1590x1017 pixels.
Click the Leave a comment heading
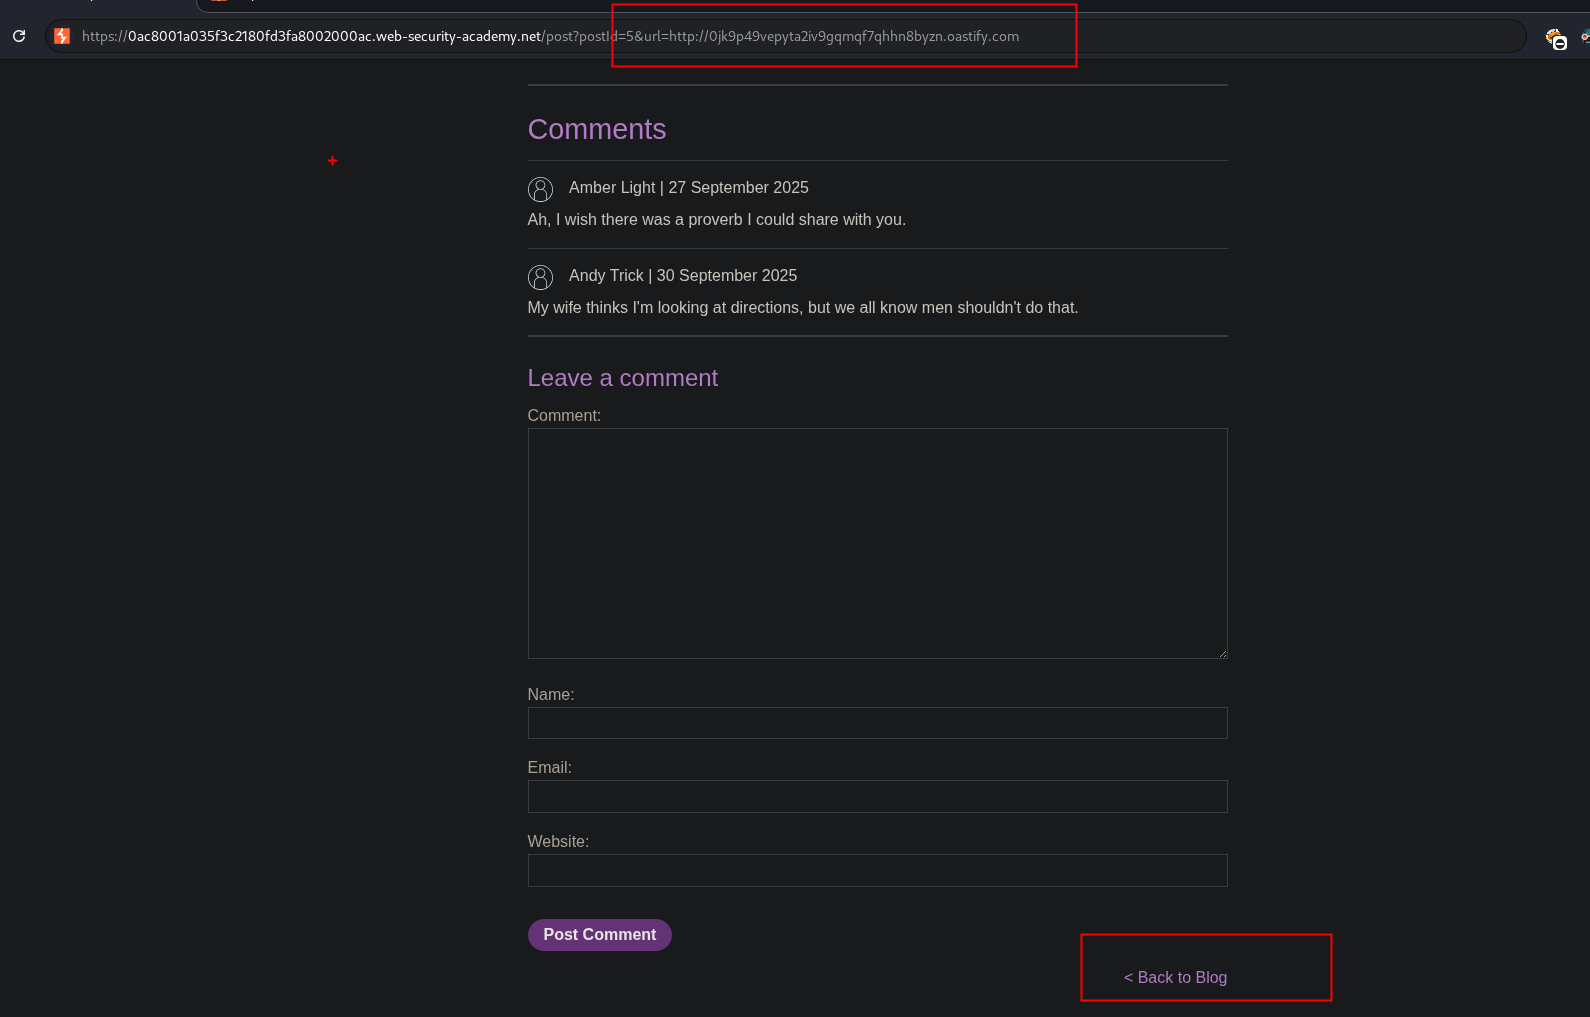tap(622, 378)
